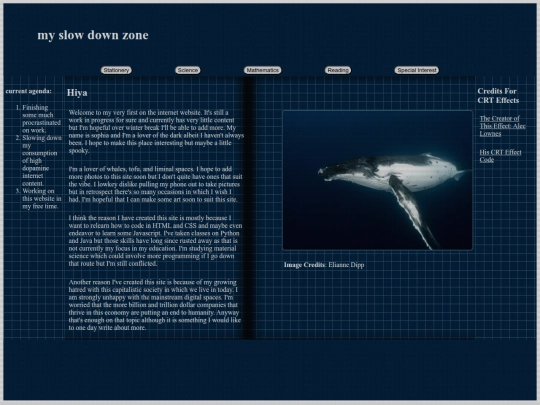This screenshot has height=405, width=540.
Task: Click the lover of whales, tofu paragraph
Action: 155,184
